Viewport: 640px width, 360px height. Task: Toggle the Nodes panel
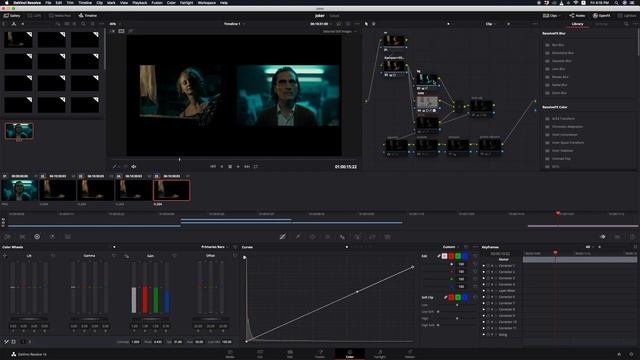coord(577,16)
